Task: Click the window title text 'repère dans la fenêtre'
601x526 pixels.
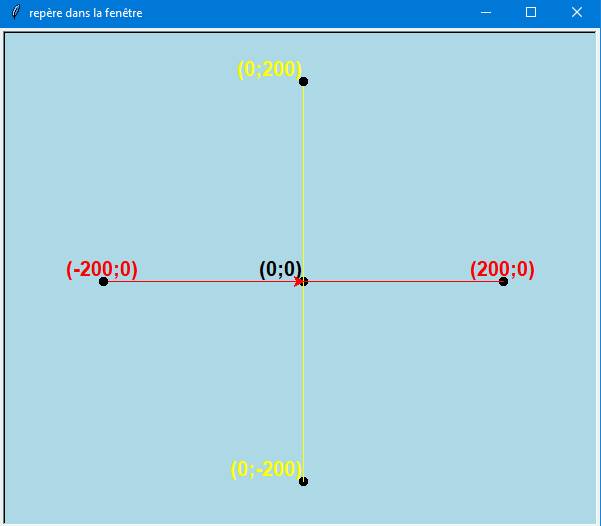Action: coord(85,13)
